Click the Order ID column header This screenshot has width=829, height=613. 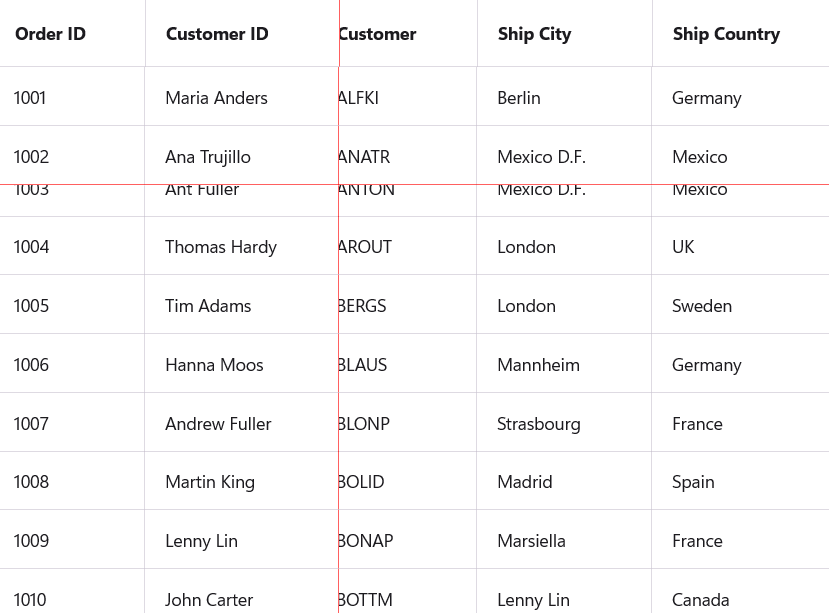(51, 34)
